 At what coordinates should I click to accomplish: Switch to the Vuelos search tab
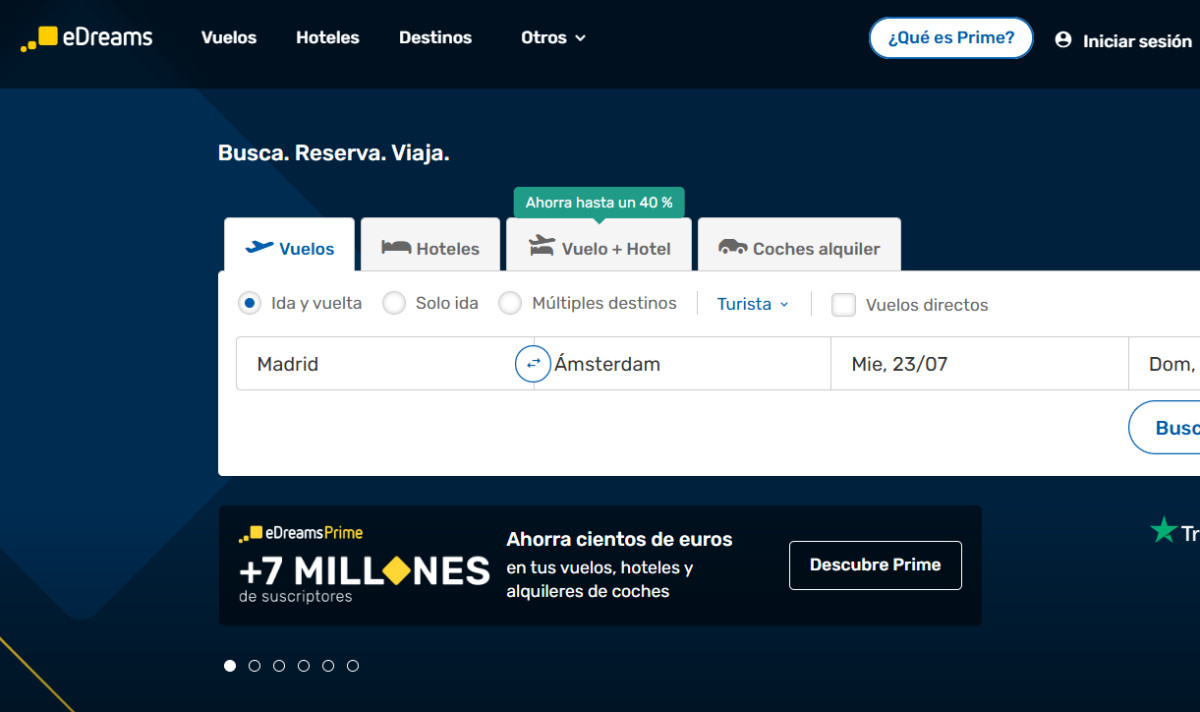coord(289,245)
